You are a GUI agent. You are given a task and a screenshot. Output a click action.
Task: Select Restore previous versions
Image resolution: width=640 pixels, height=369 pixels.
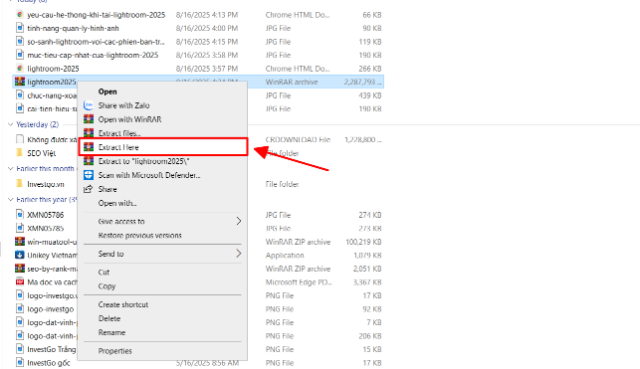[x=140, y=235]
